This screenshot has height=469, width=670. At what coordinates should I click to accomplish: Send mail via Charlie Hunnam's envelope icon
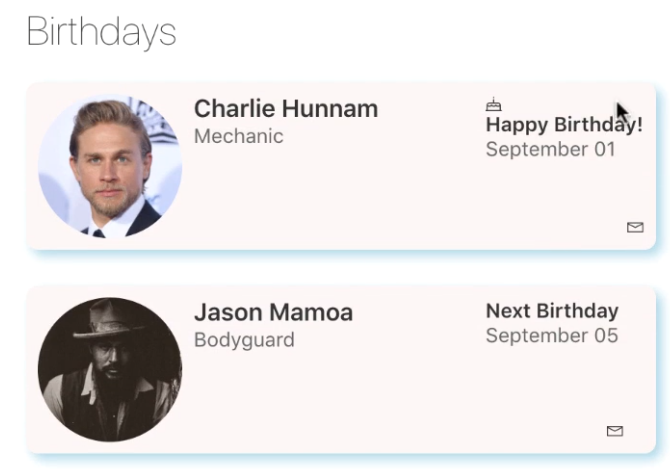[635, 227]
